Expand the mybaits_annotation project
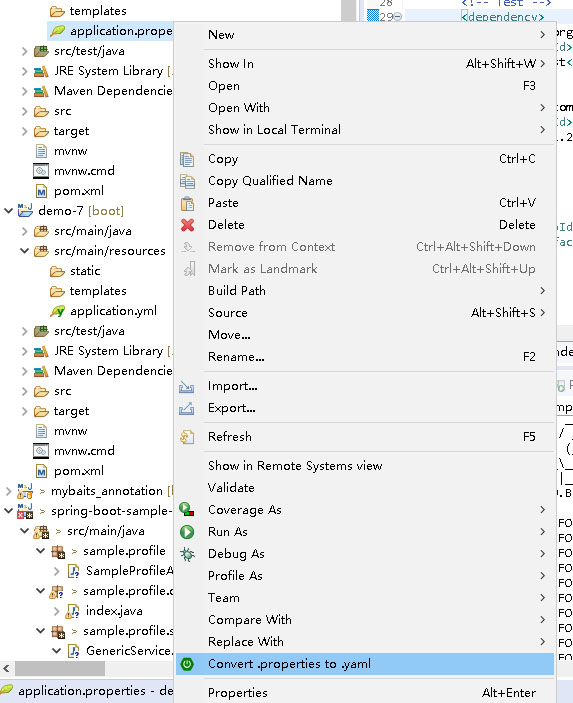This screenshot has height=703, width=573. [9, 491]
